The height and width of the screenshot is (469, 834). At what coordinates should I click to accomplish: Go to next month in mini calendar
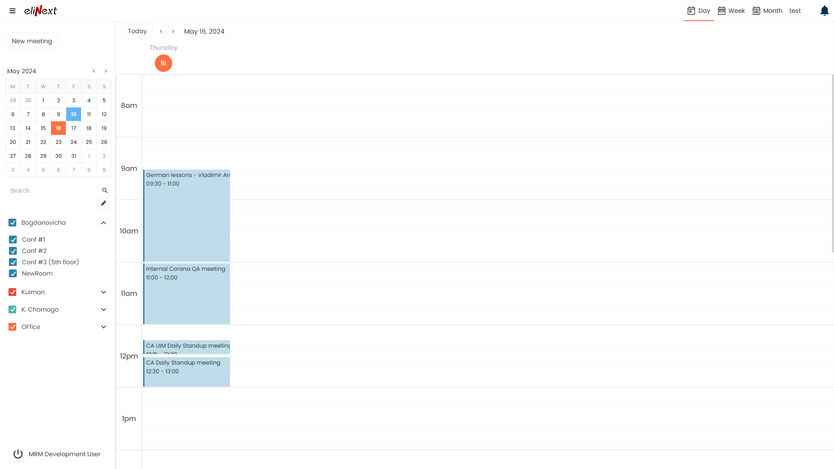click(106, 71)
